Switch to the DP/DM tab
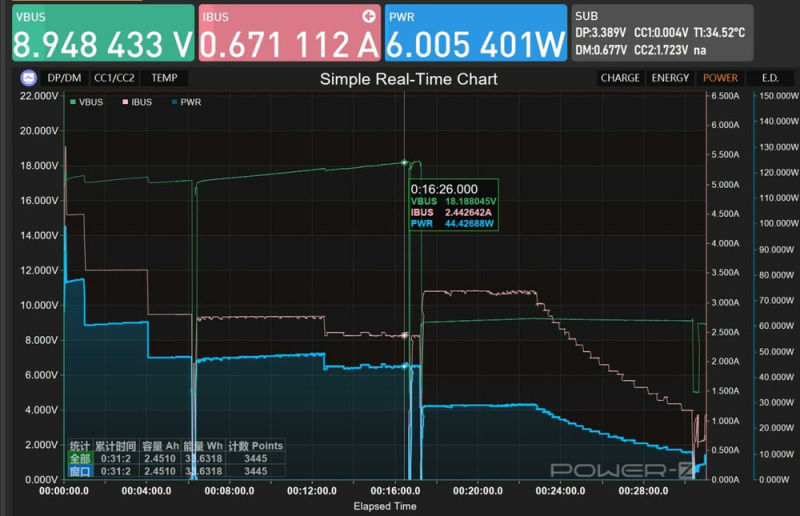 [65, 78]
